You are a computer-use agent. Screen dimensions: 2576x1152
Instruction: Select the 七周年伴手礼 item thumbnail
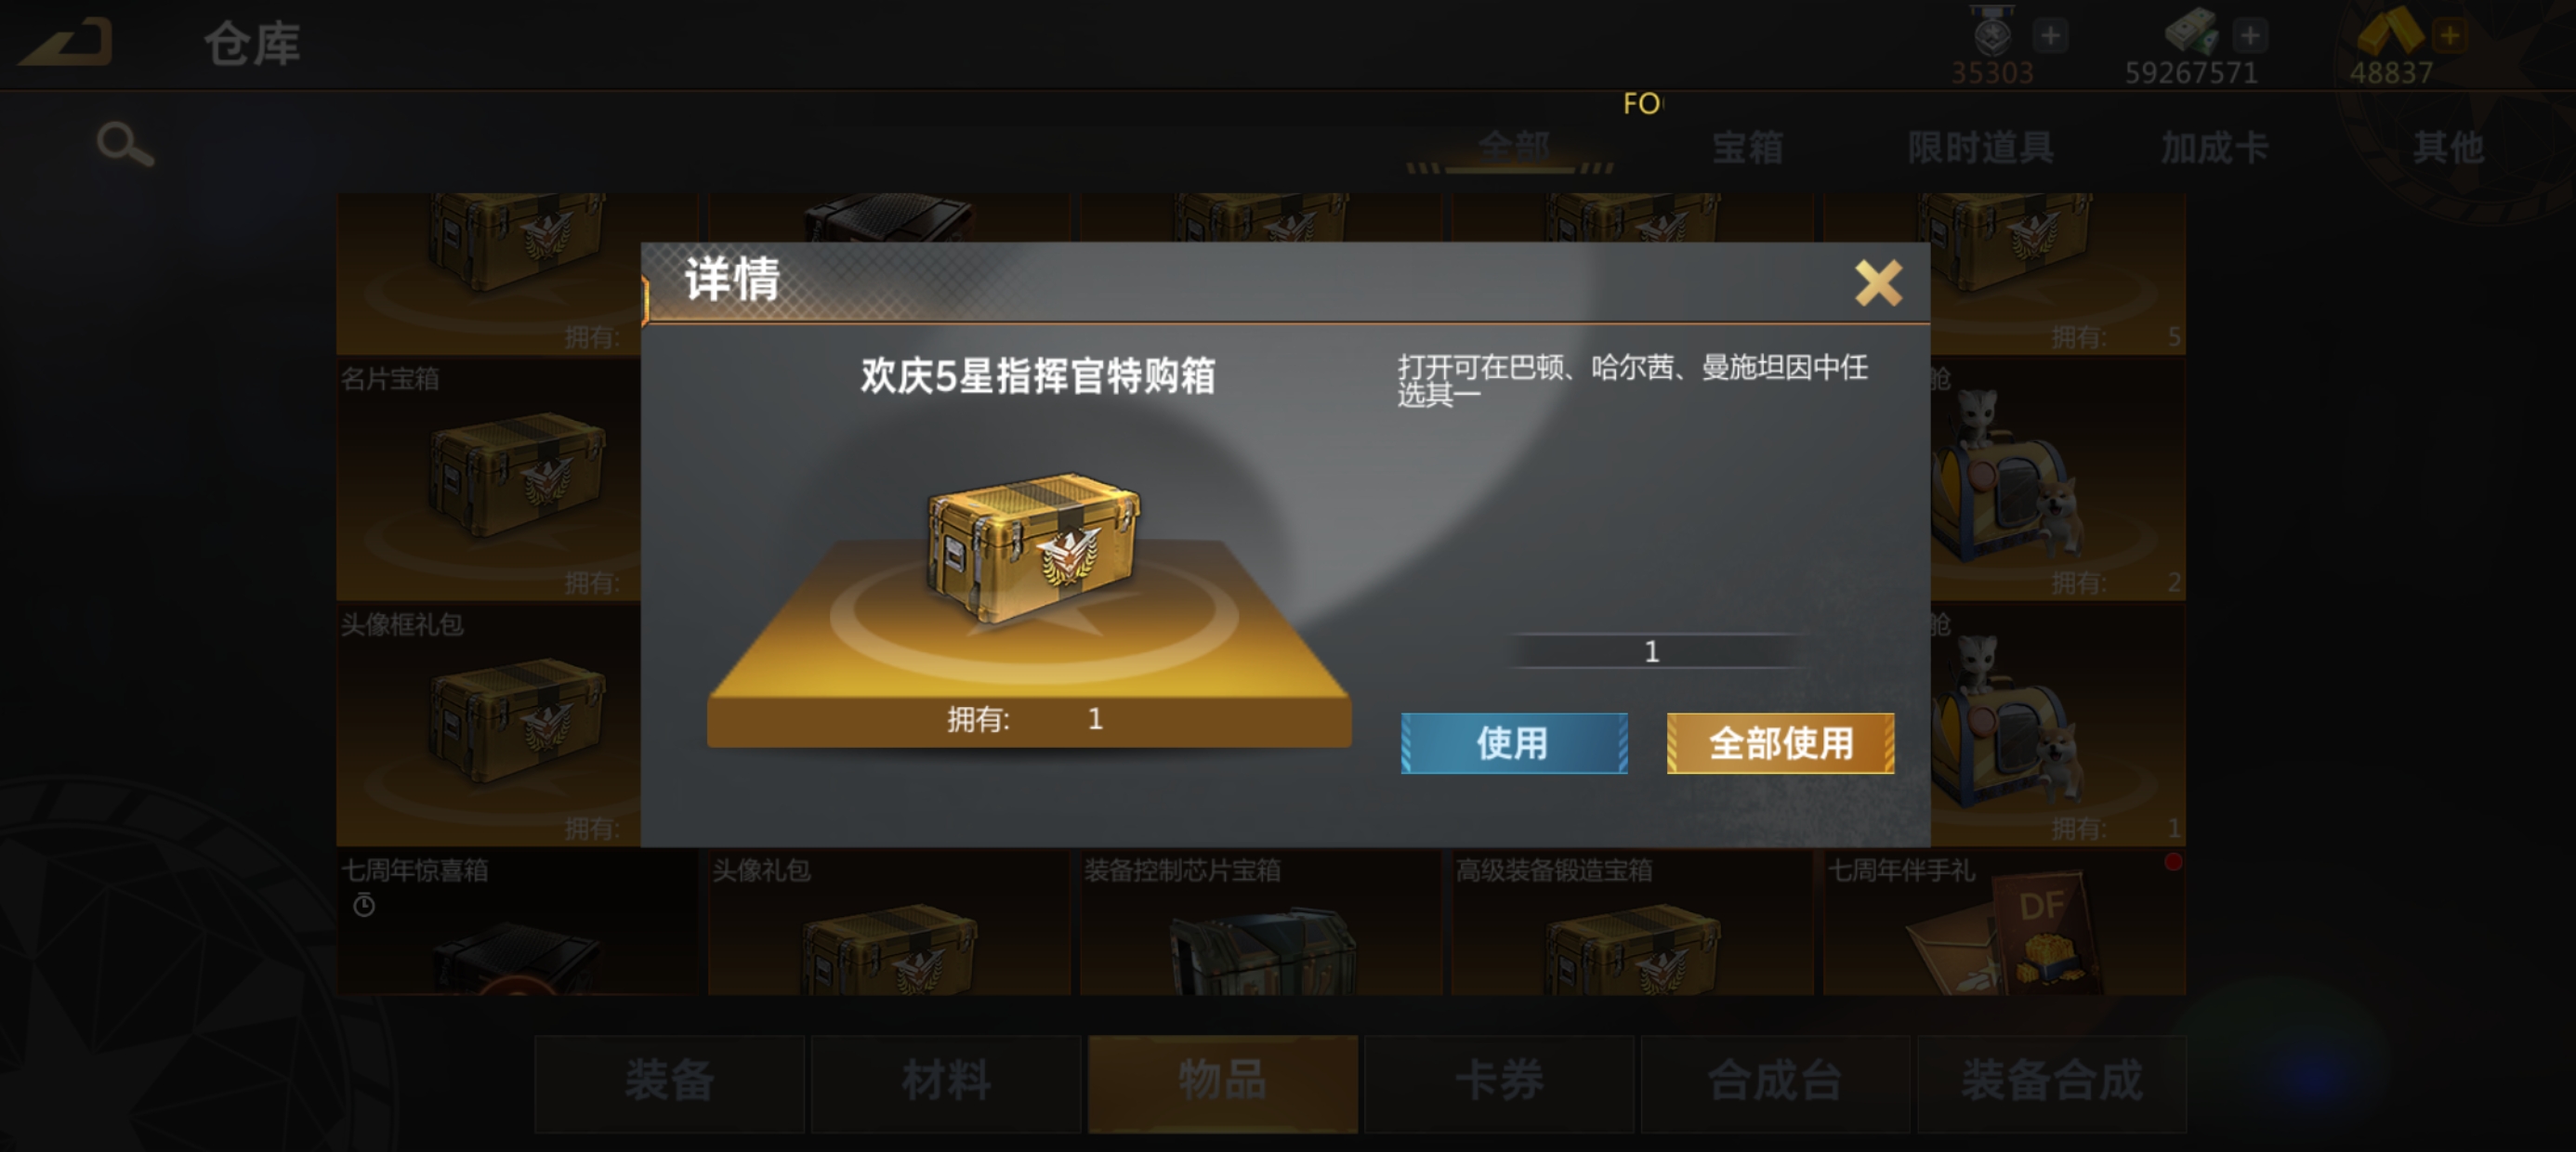pos(2004,923)
